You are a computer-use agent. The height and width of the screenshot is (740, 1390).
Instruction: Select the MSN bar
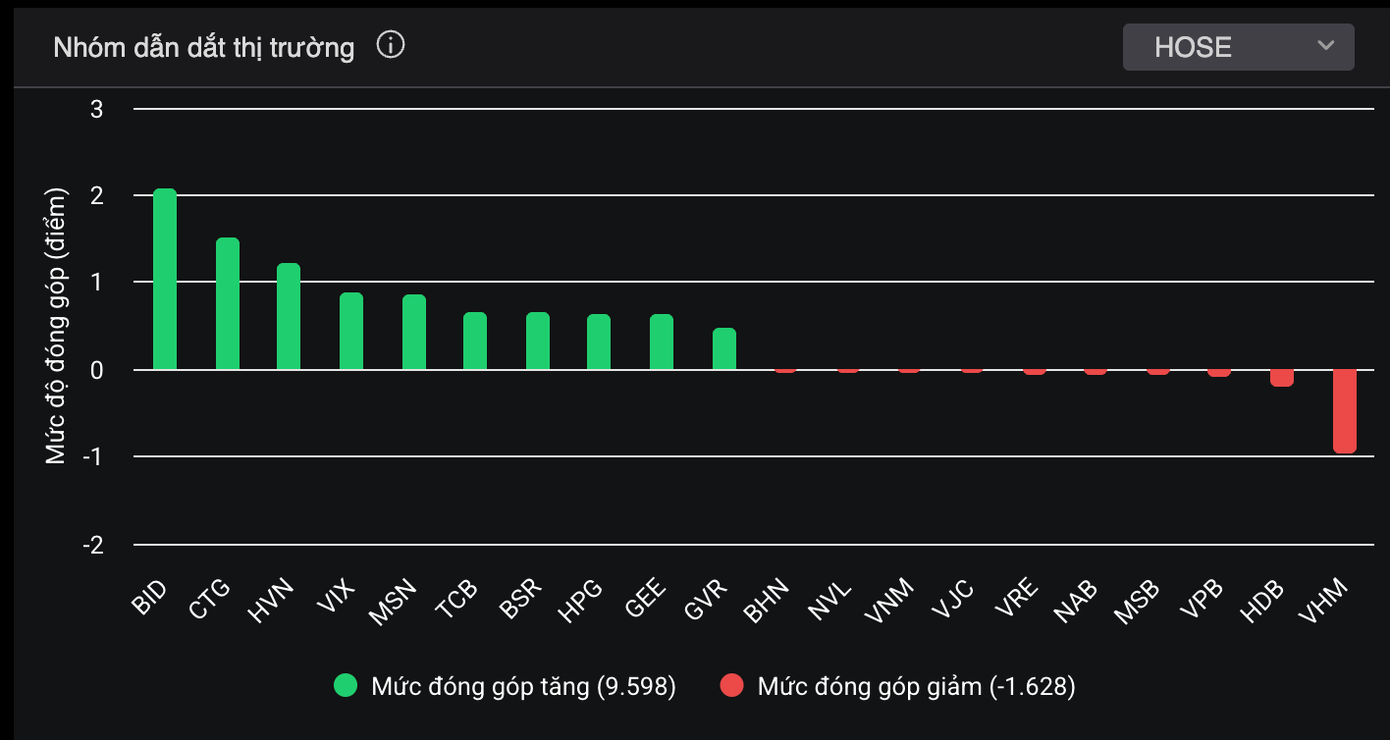[x=414, y=333]
